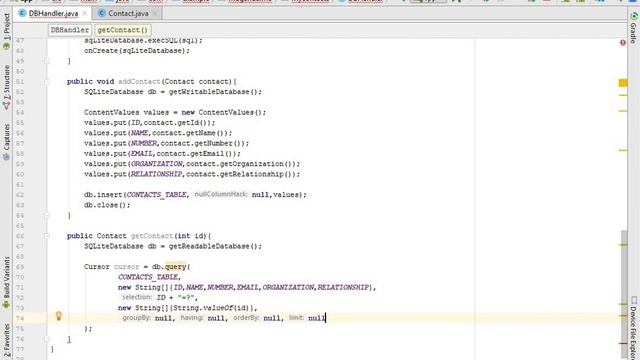Collapse the getContact method fold marker
Viewport: 640px width, 360px height.
(x=47, y=236)
